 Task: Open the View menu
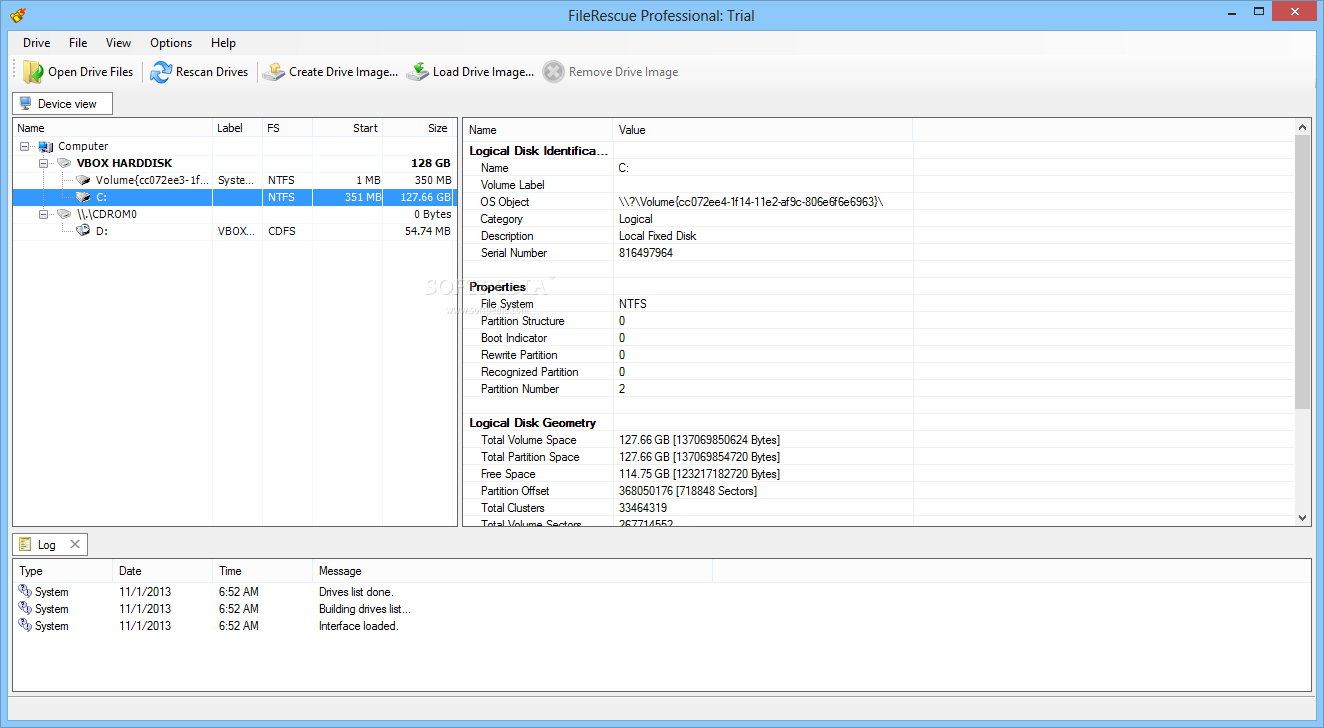(118, 43)
